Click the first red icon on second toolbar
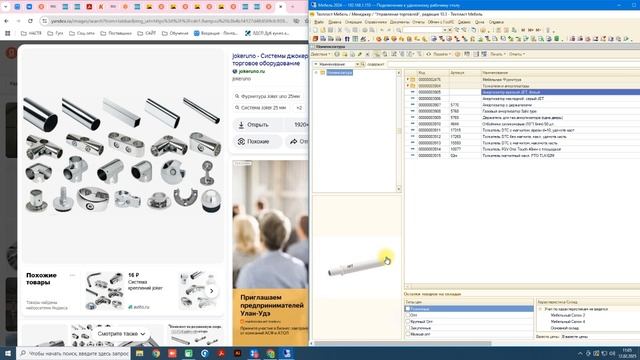The height and width of the screenshot is (360, 640). [316, 39]
